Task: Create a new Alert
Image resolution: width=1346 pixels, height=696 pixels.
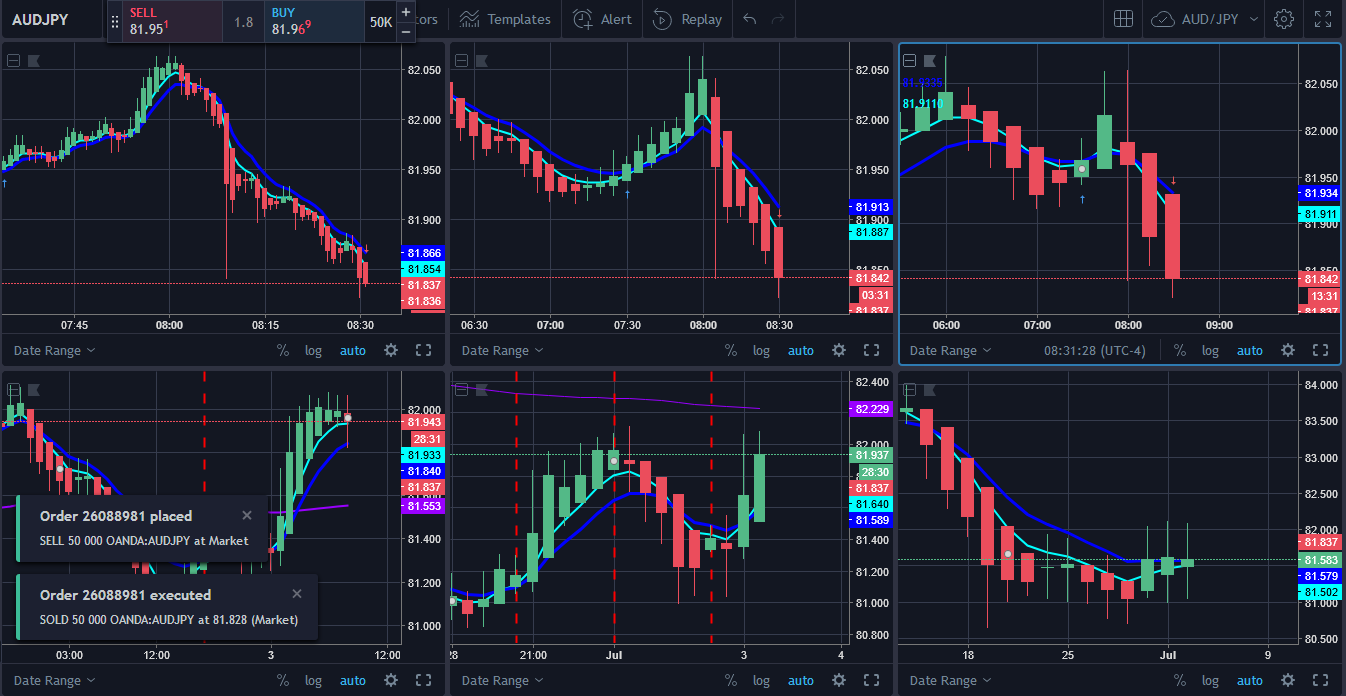Action: tap(603, 19)
